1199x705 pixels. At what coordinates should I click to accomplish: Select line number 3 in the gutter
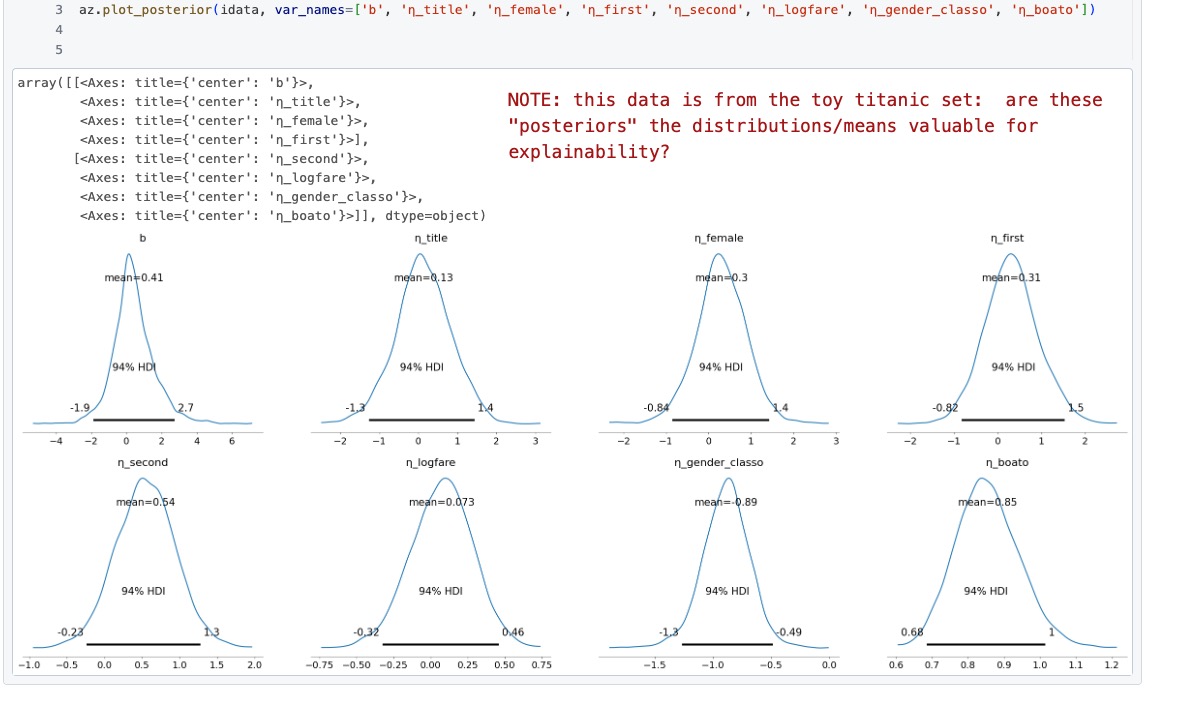pos(59,10)
